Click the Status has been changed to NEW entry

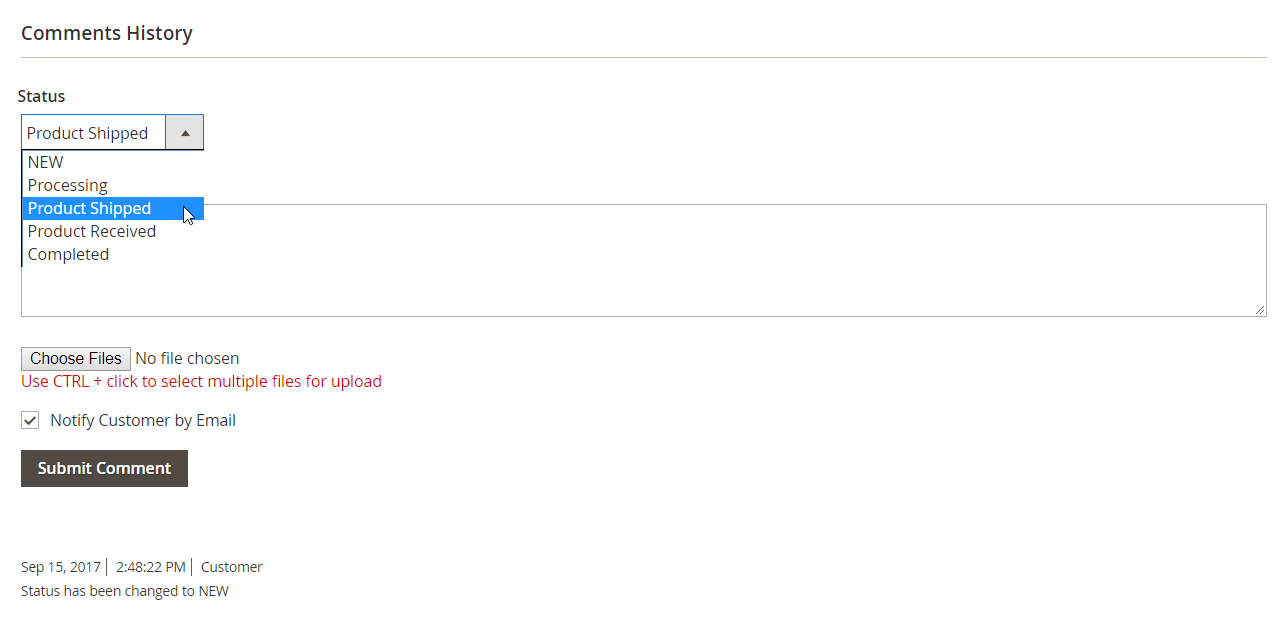pos(125,591)
